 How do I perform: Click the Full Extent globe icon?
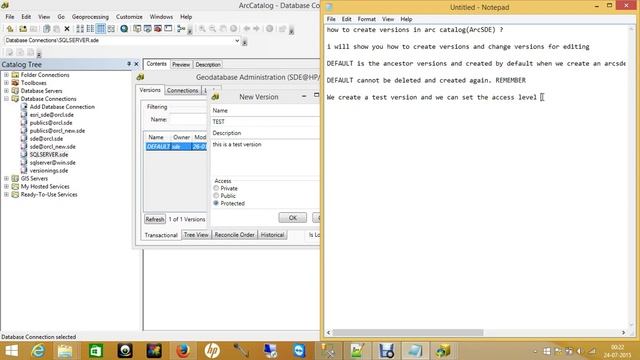tap(233, 29)
